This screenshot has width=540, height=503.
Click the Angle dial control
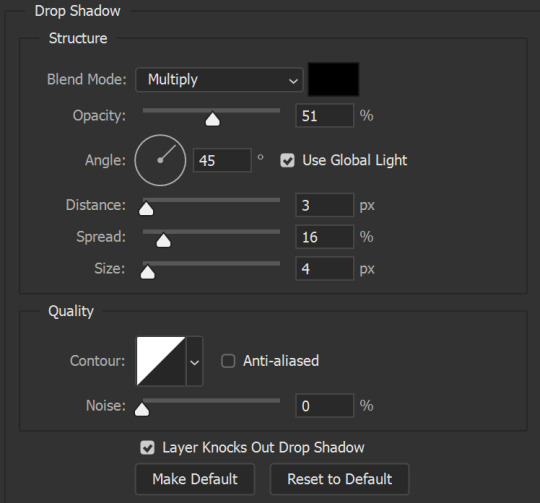[x=160, y=160]
